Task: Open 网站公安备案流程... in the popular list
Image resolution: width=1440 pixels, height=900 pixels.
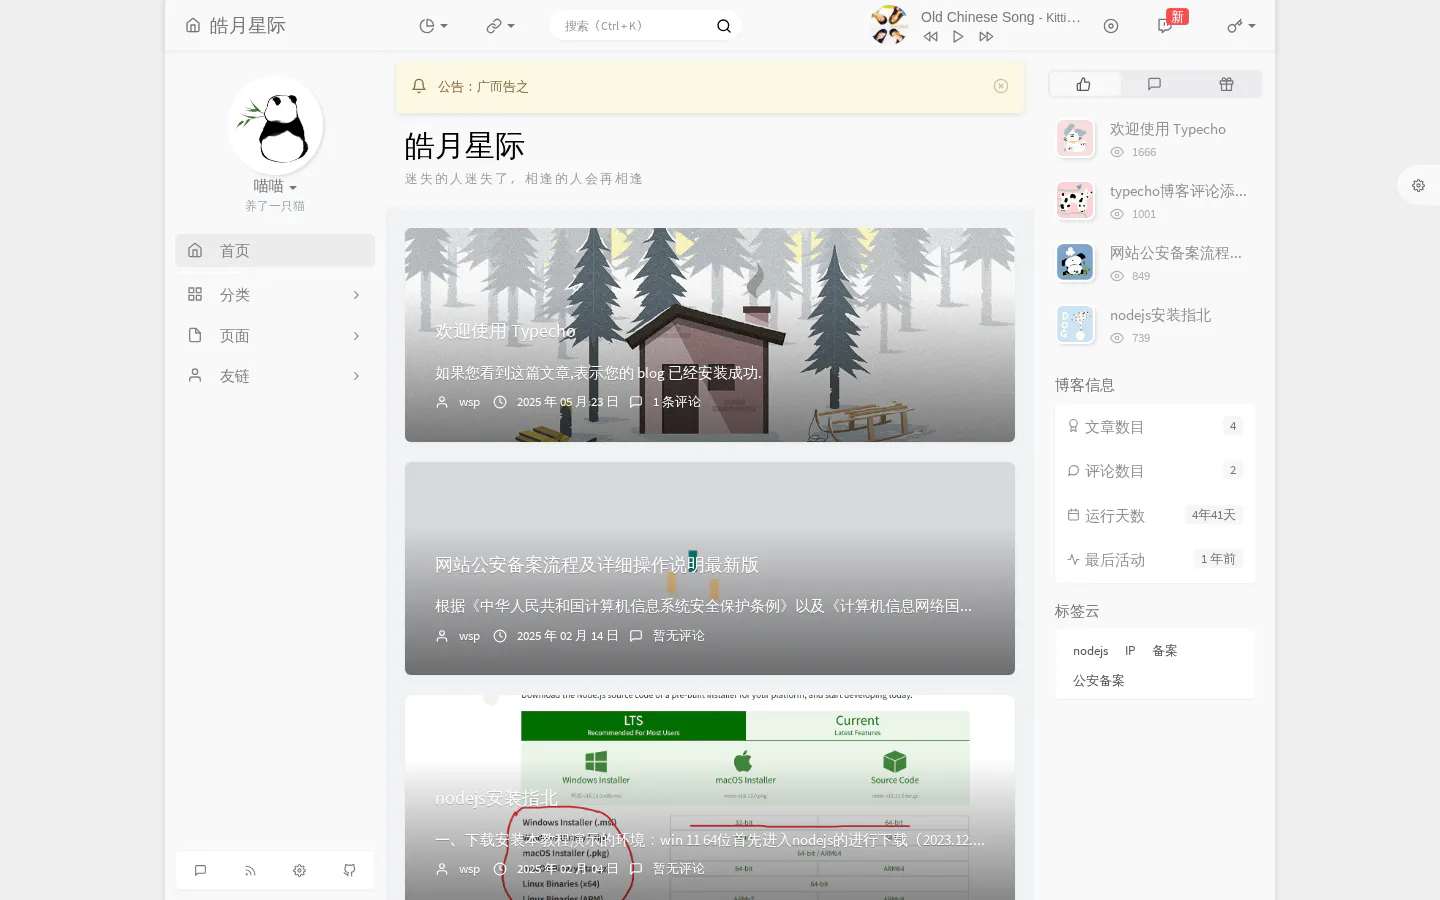Action: click(1175, 253)
